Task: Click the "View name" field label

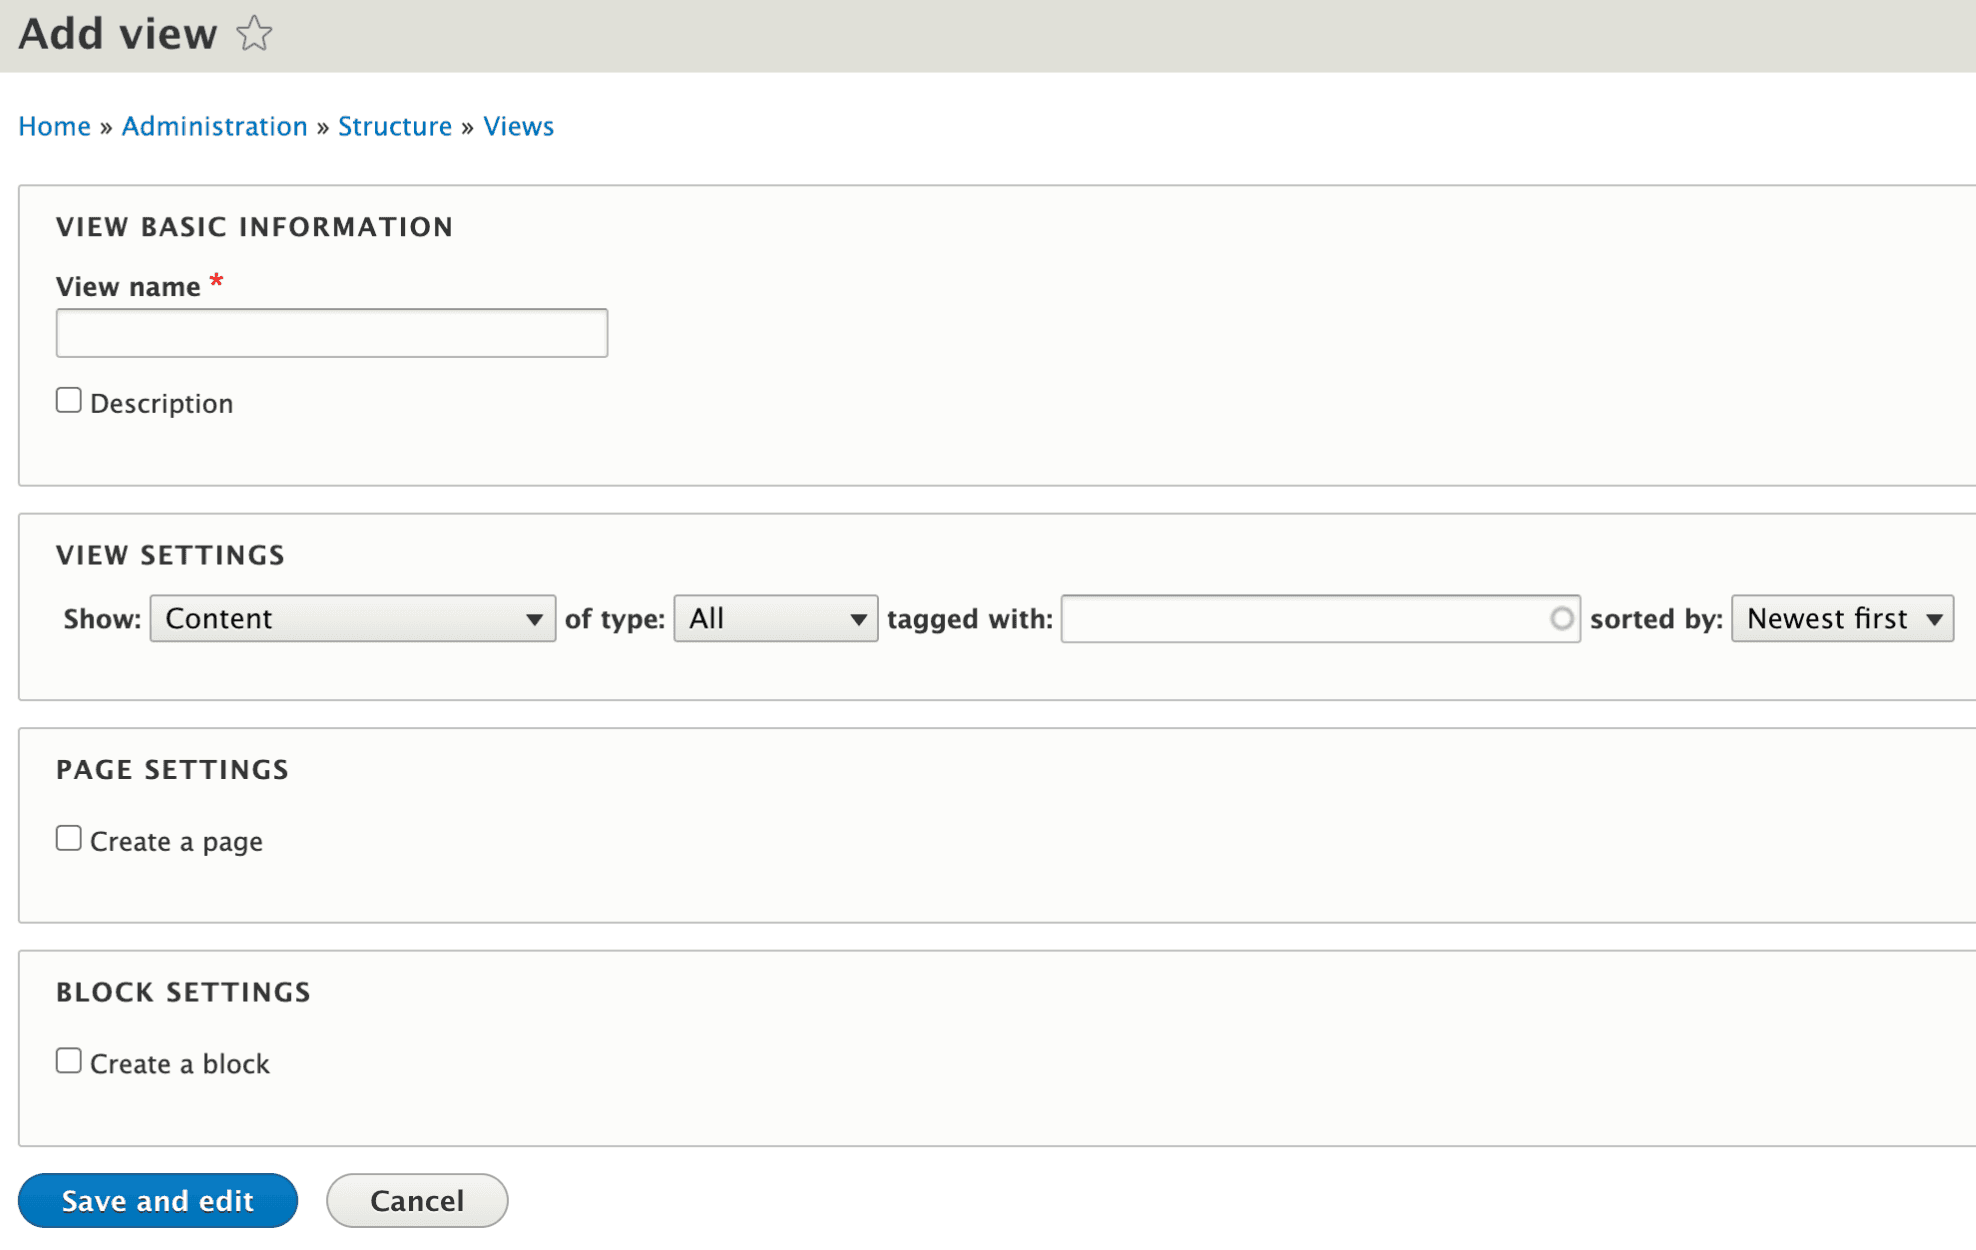Action: [128, 287]
